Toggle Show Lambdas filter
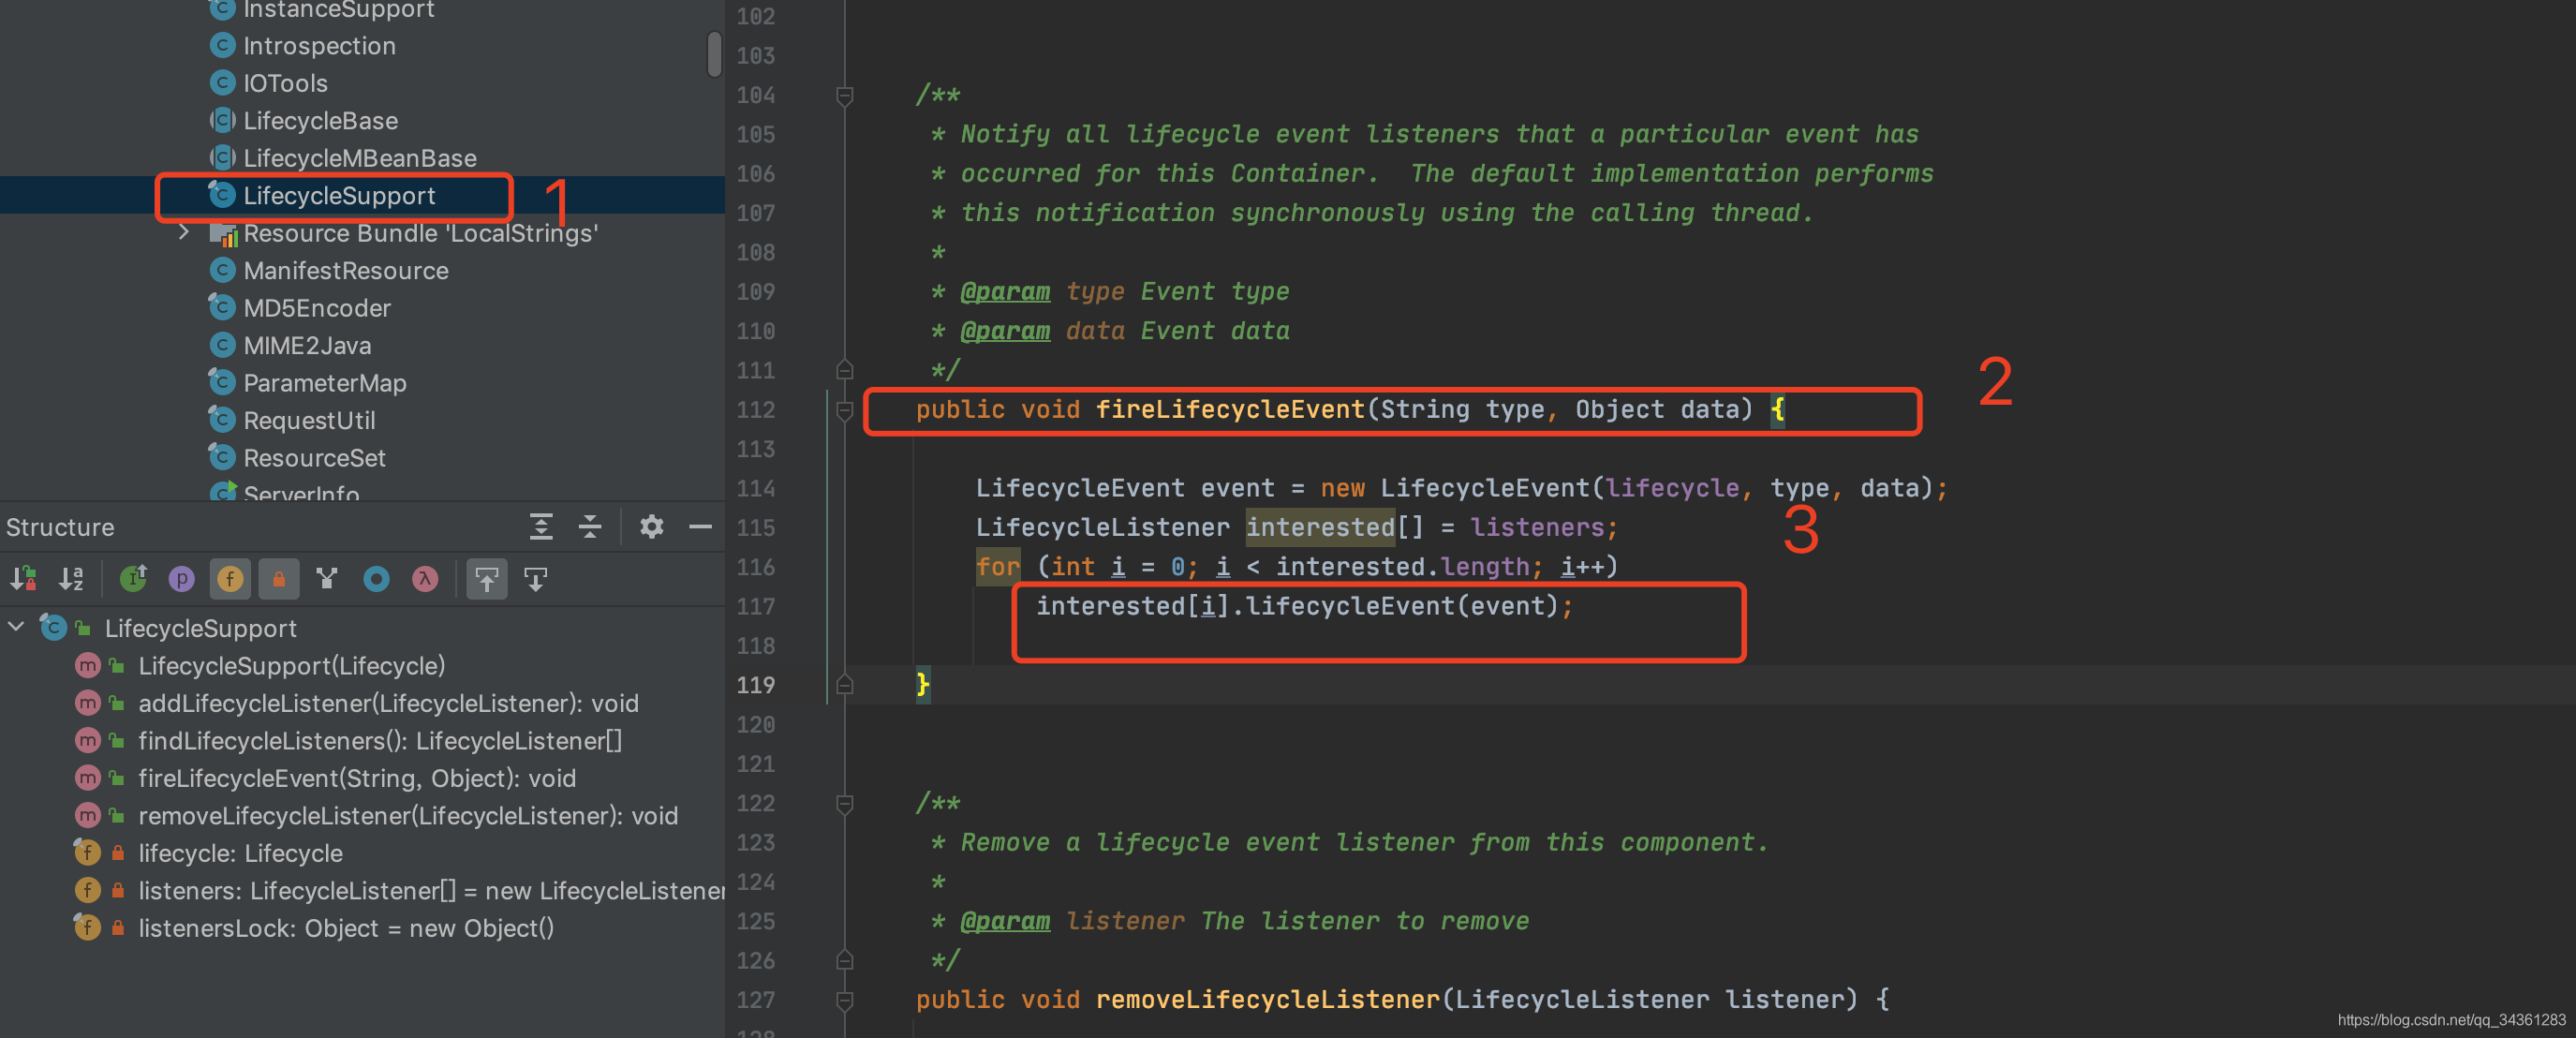Screen dimensions: 2576x1038 click(x=425, y=578)
